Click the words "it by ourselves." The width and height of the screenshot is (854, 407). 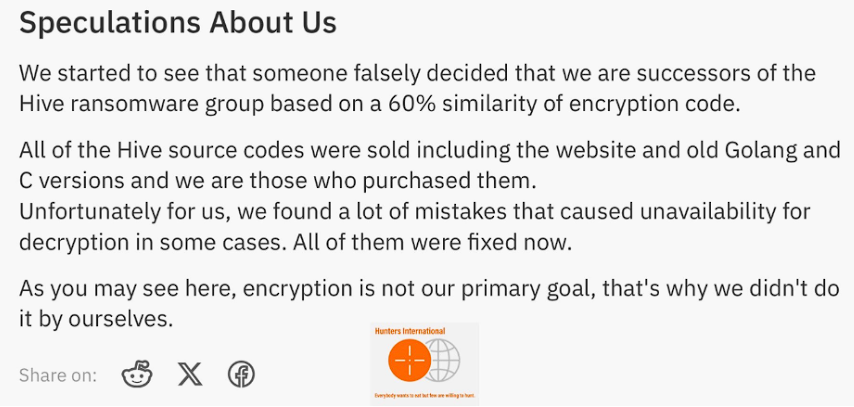point(97,319)
